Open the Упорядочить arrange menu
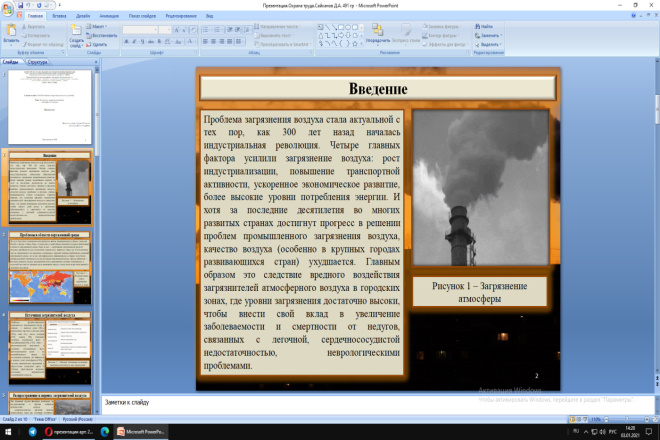This screenshot has width=660, height=440. coord(378,33)
